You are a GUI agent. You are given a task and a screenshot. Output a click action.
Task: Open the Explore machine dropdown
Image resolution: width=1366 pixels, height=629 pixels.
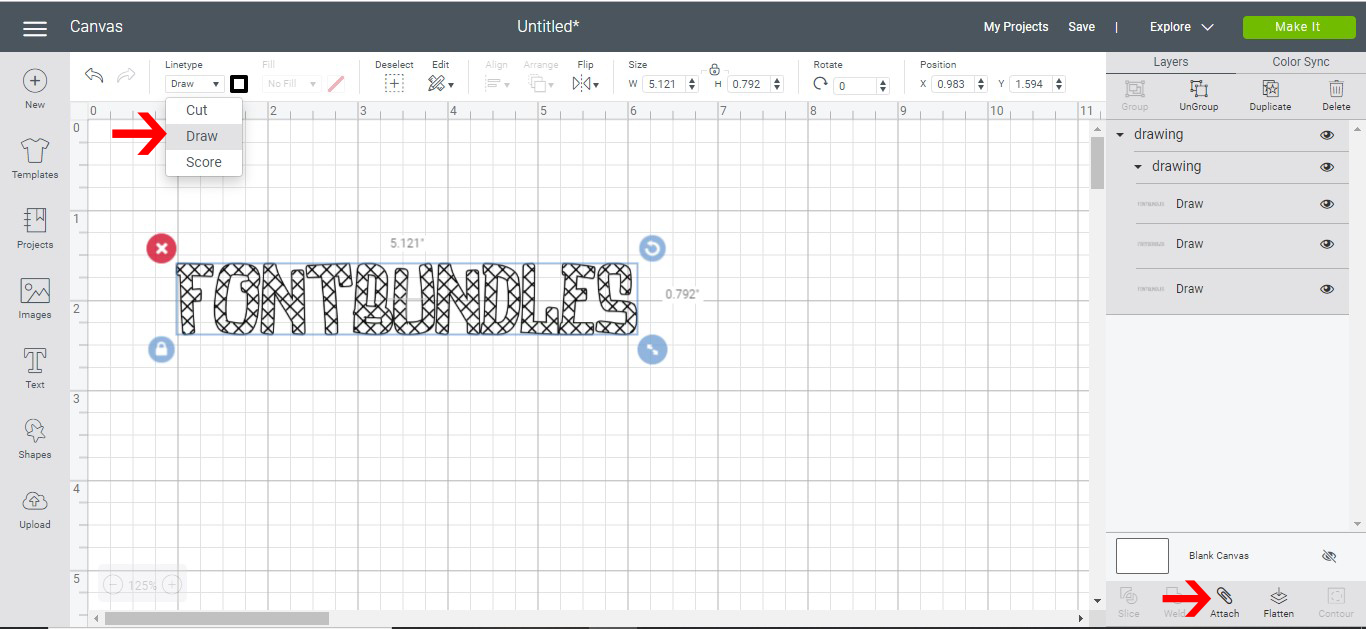coord(1181,27)
